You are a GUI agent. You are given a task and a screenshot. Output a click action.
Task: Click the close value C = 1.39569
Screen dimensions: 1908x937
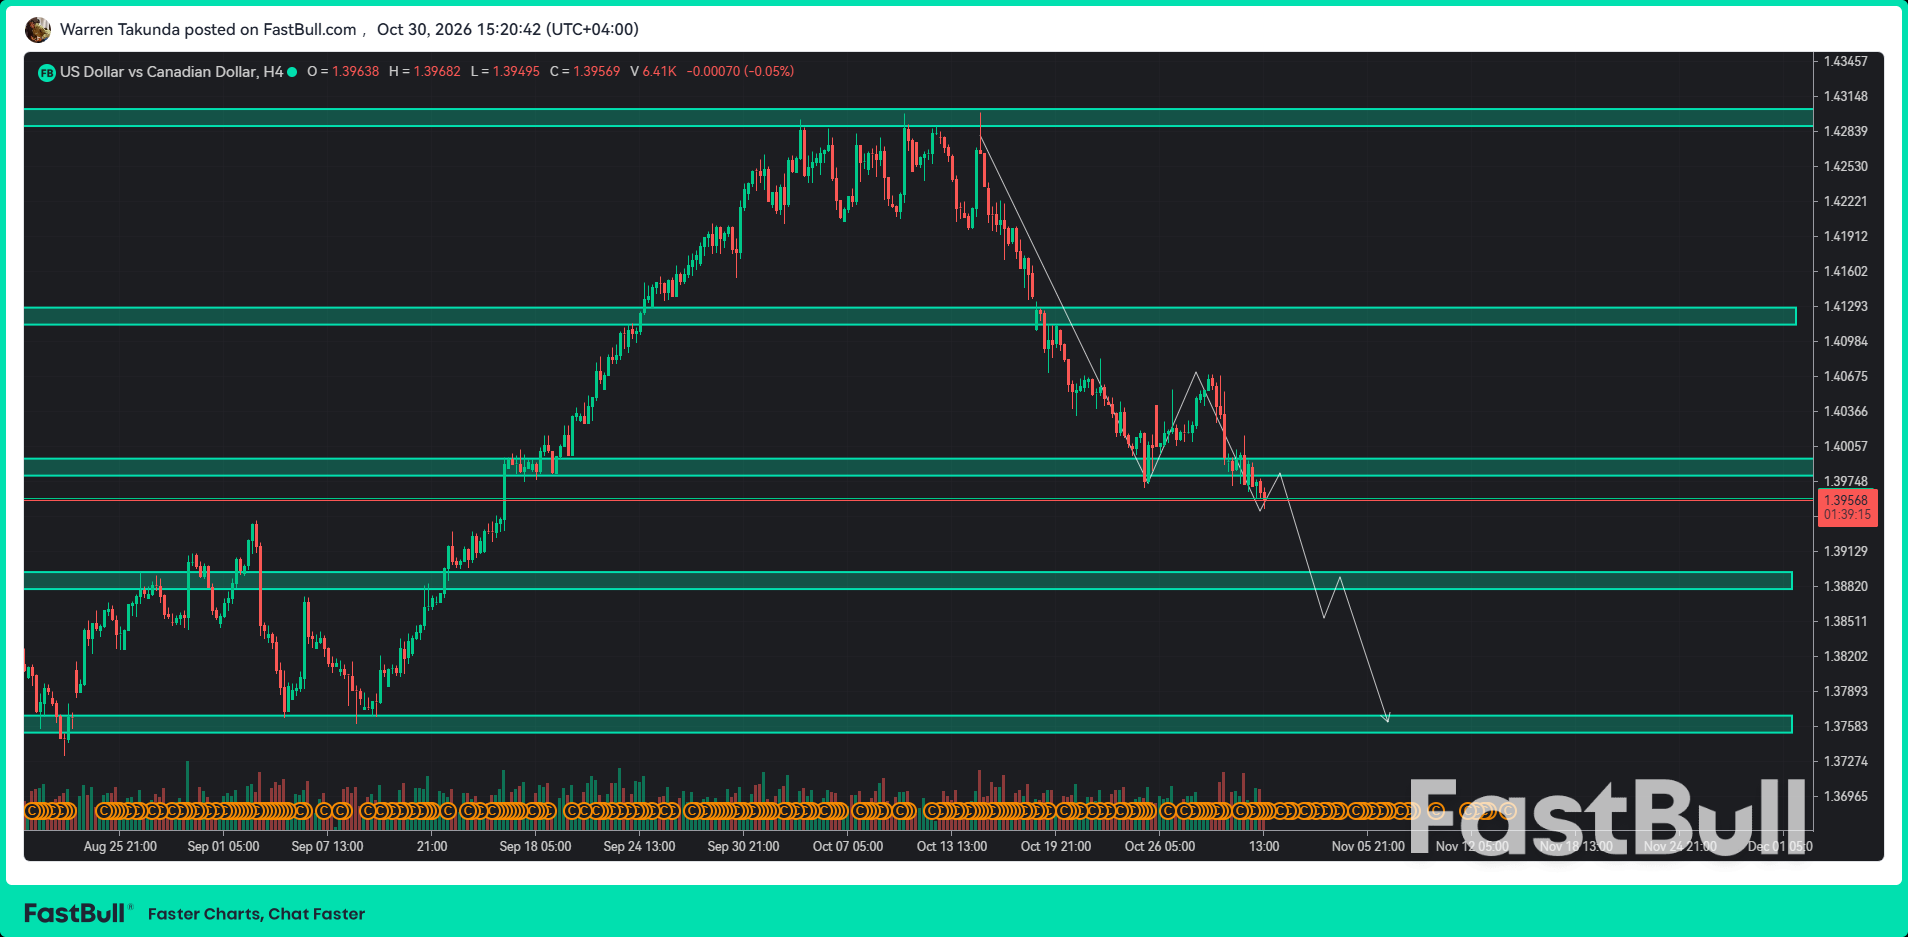point(585,72)
